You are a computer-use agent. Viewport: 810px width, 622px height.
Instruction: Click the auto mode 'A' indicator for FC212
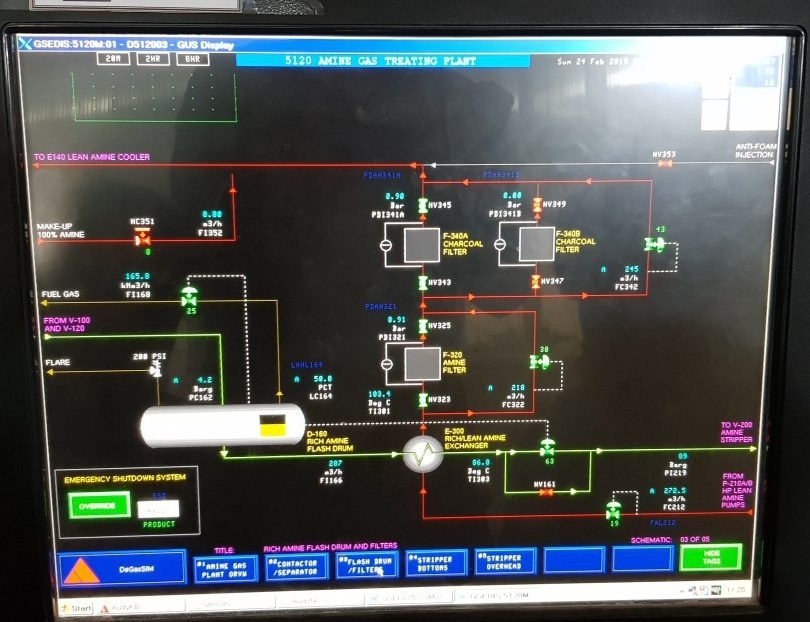(x=652, y=491)
